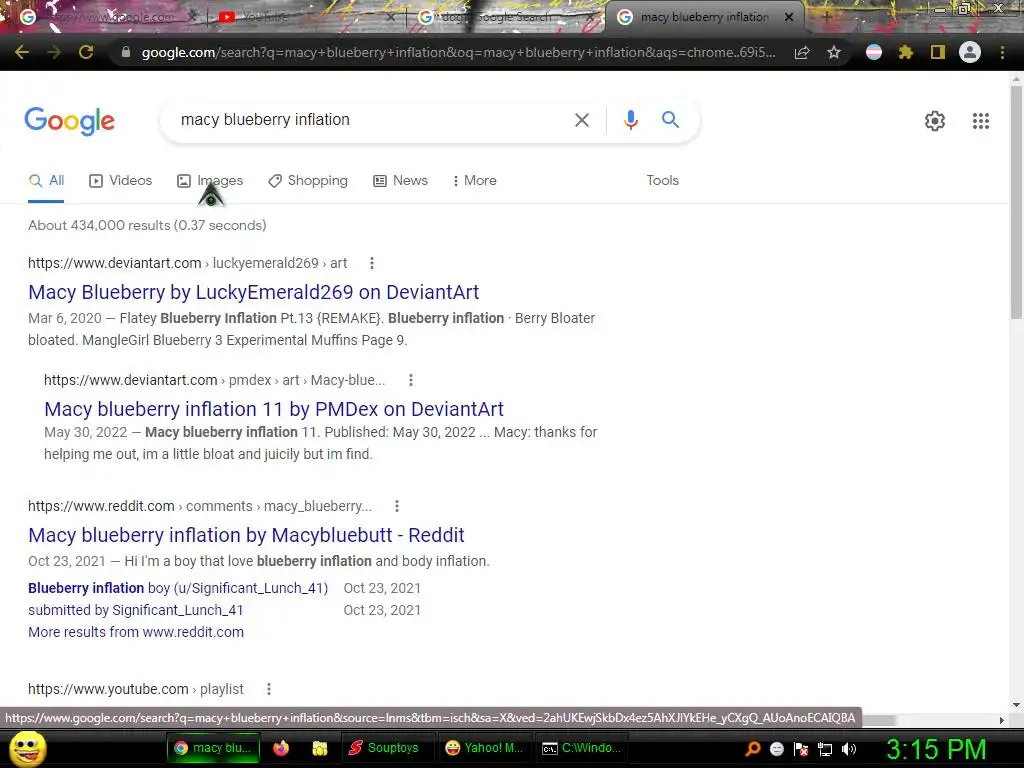Open the network tray icon
1024x768 pixels.
coord(825,749)
